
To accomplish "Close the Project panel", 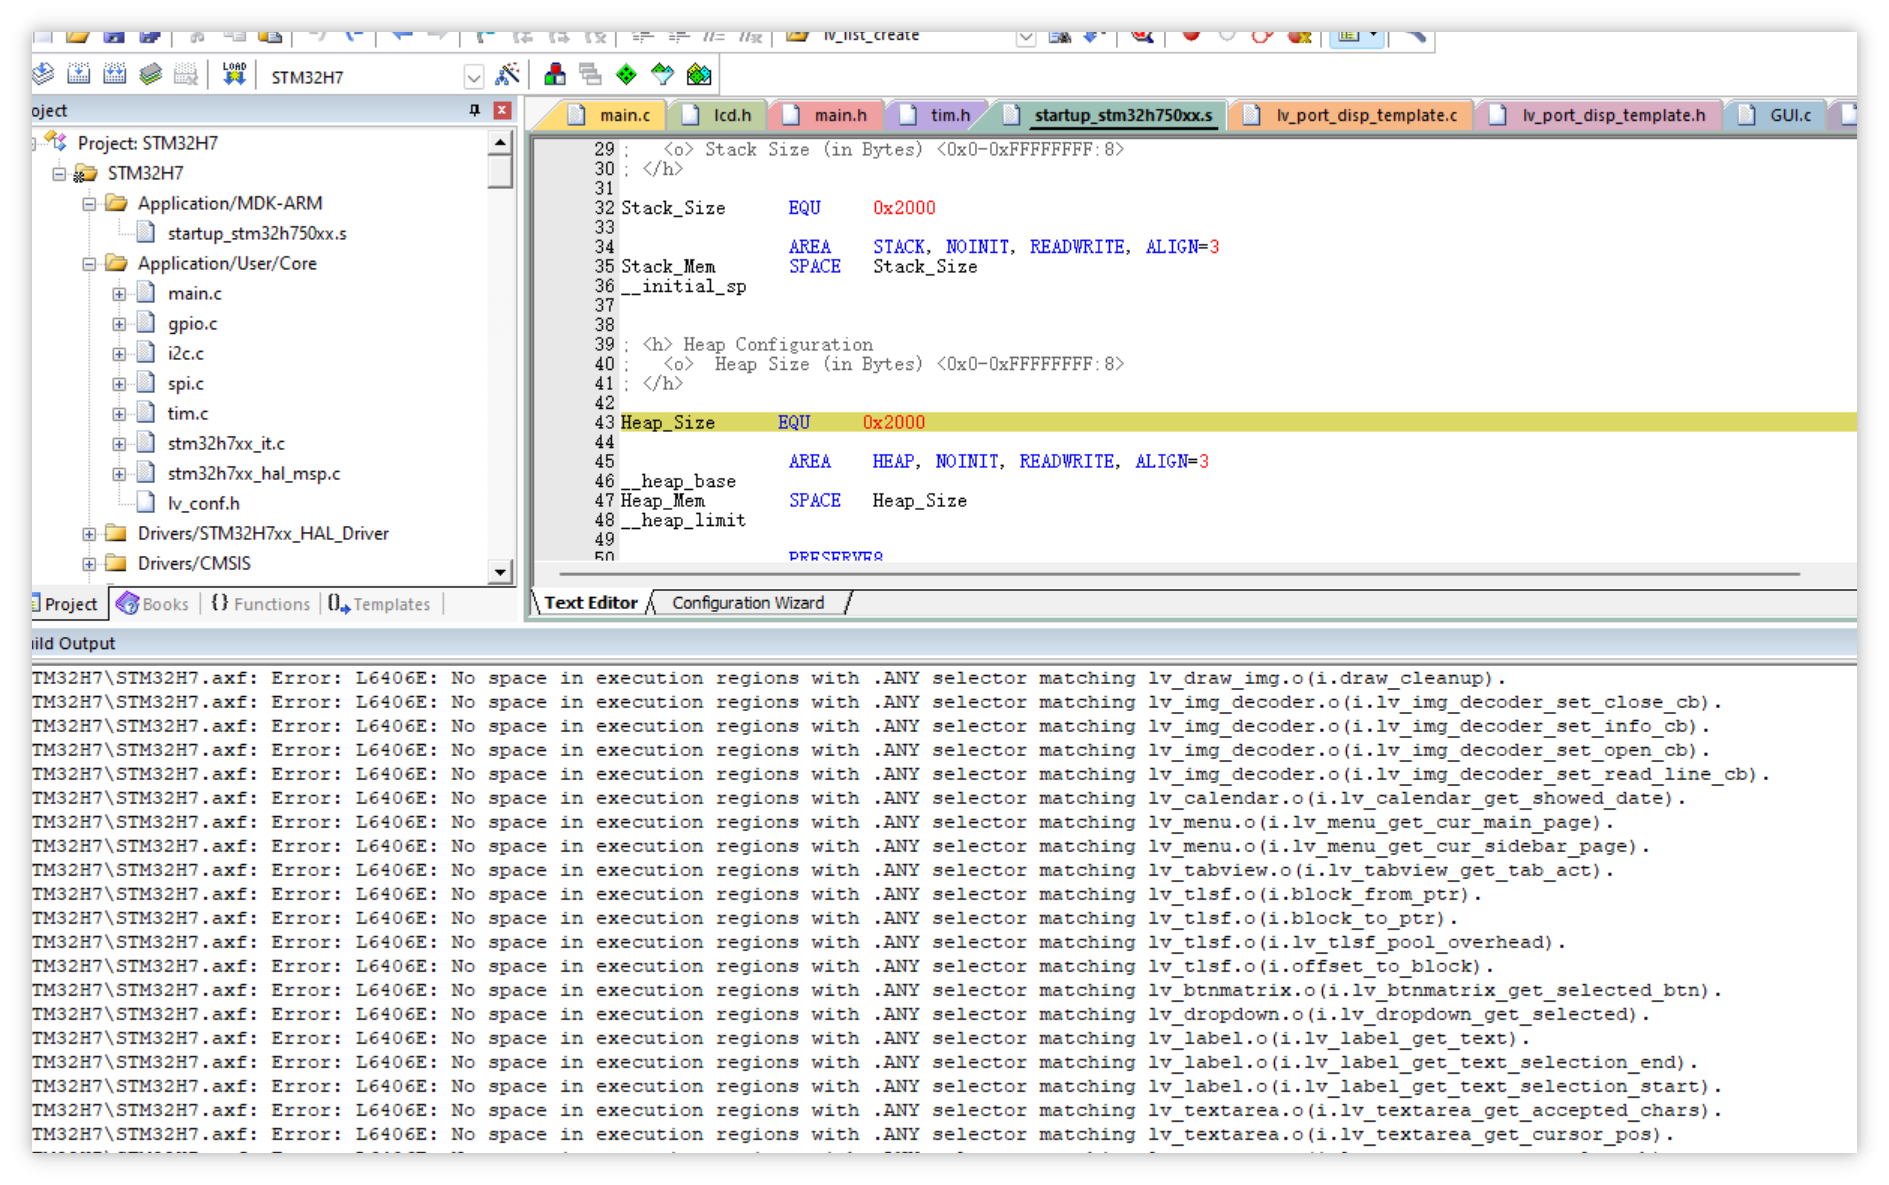I will tap(503, 111).
